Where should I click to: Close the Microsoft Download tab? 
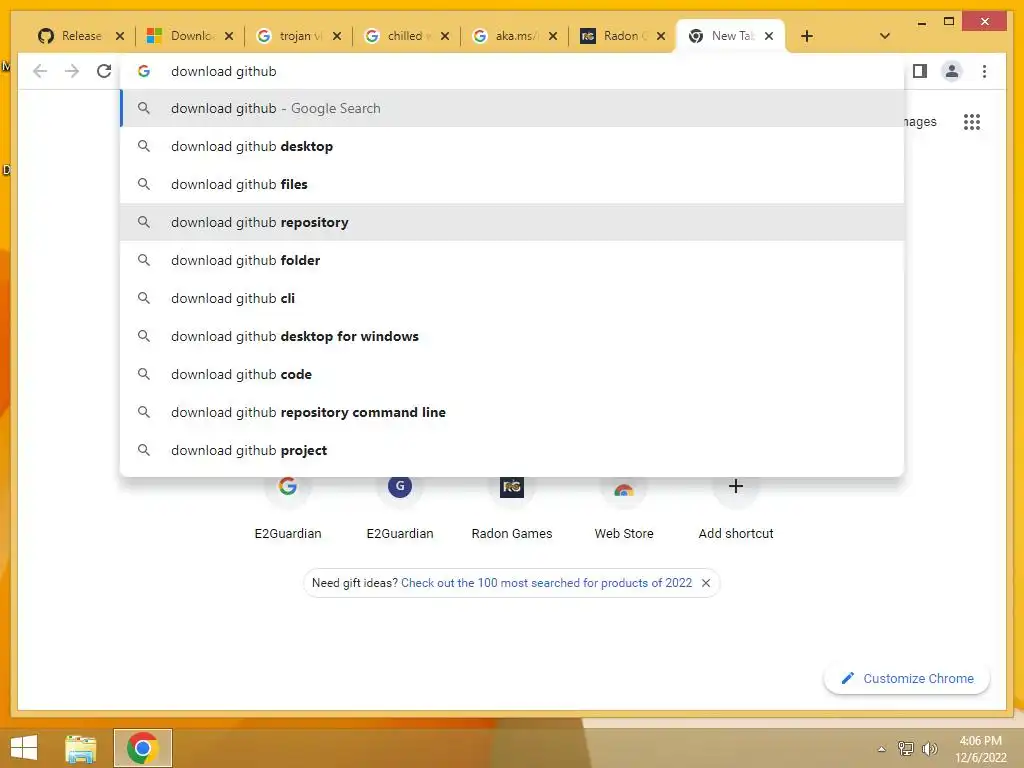tap(229, 36)
